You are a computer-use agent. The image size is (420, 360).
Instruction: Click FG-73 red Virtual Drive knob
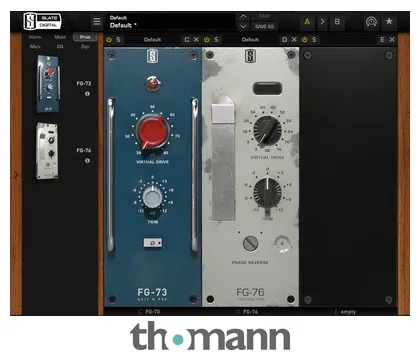click(152, 132)
